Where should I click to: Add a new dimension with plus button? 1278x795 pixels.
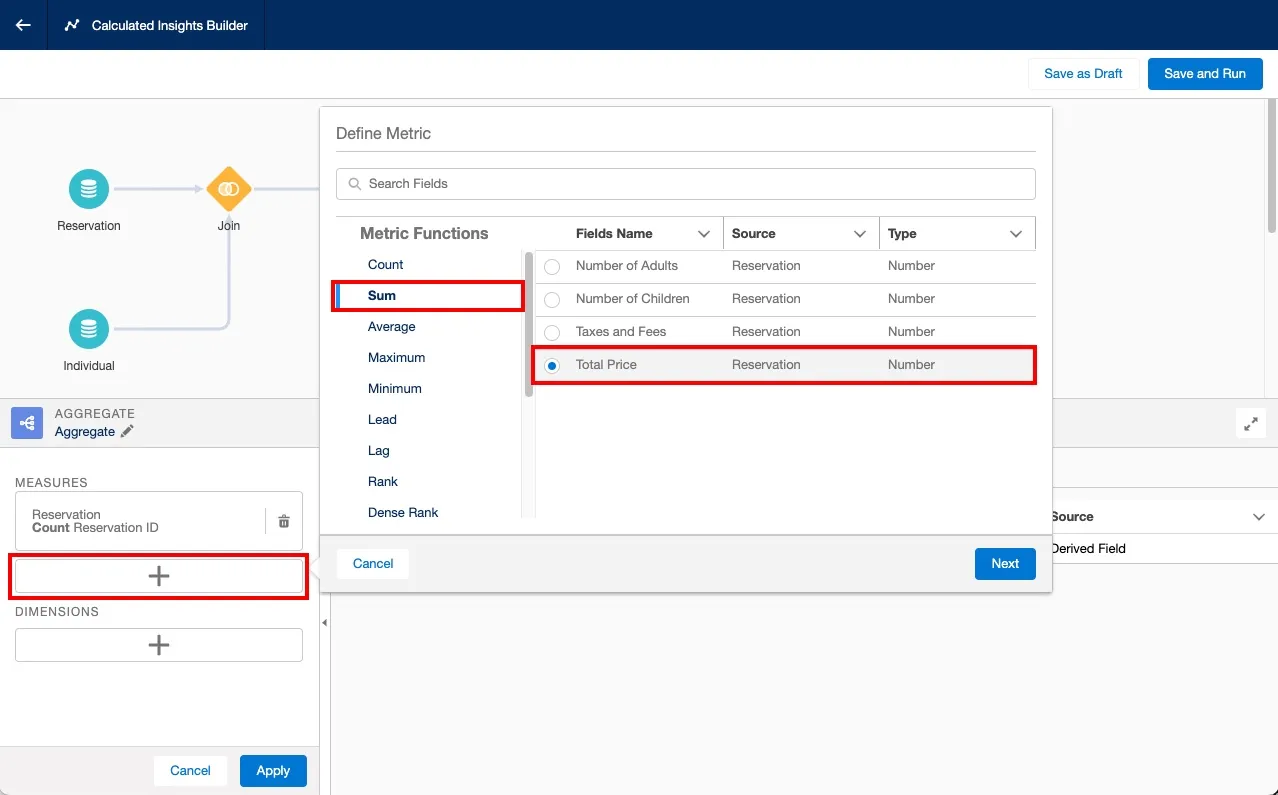(159, 645)
